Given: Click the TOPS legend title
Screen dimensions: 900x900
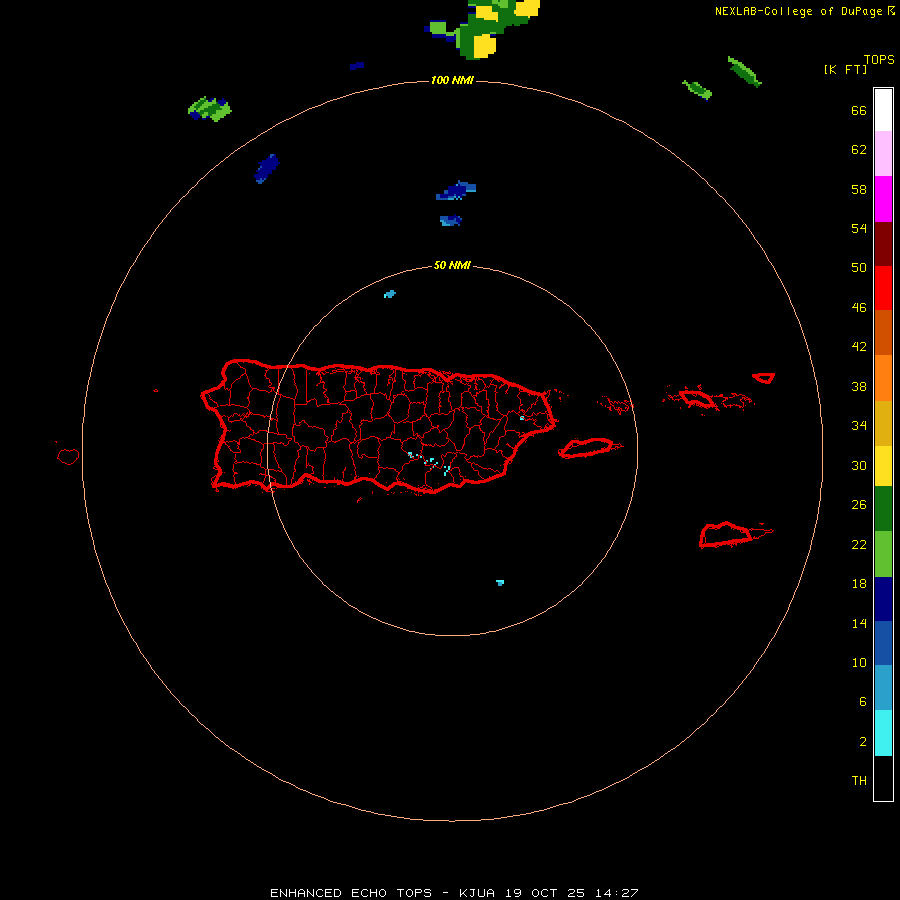Looking at the screenshot, I should click(879, 60).
